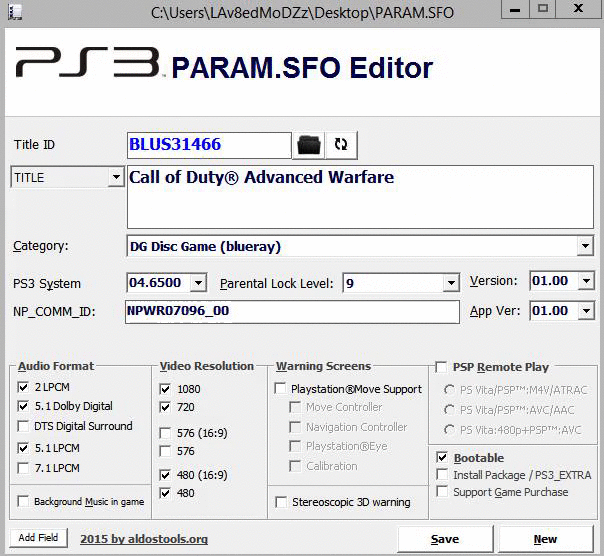Screen dimensions: 604x556
Task: Click the Category: label
Action: [40, 246]
